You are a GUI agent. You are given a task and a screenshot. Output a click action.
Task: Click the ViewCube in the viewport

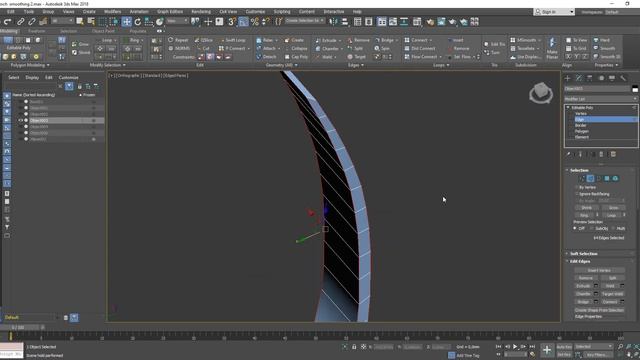coord(541,93)
